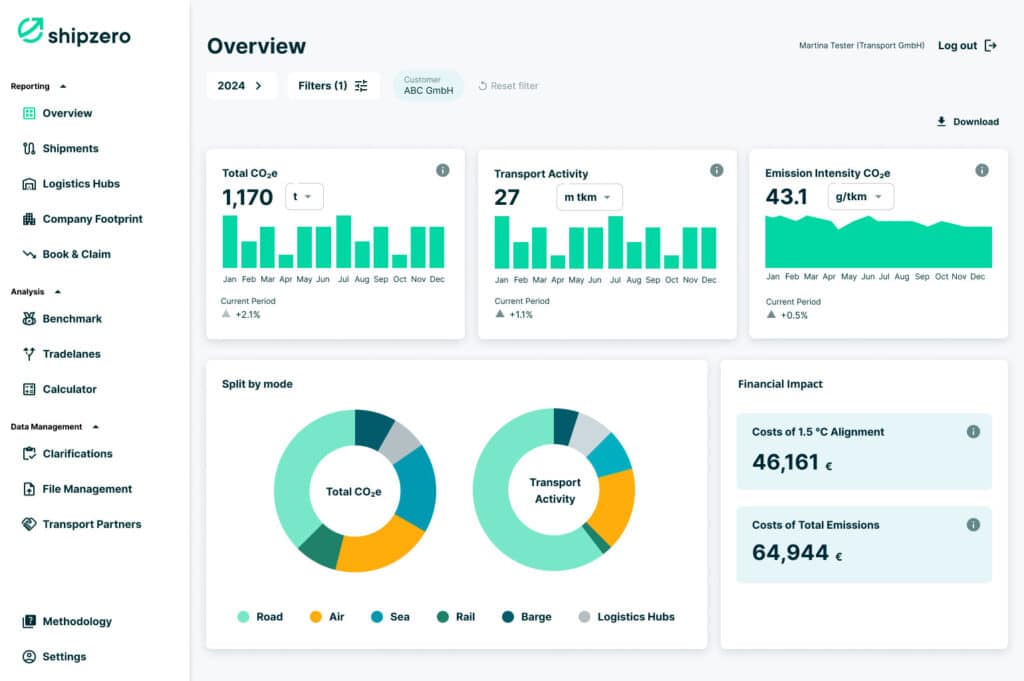1024x681 pixels.
Task: Click the Download button
Action: click(967, 122)
